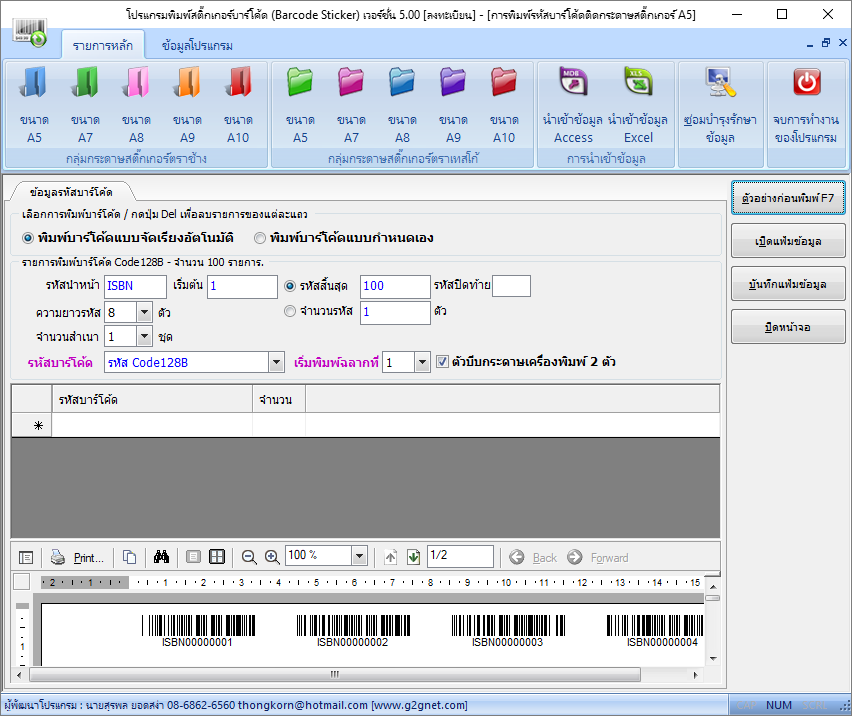Click the page number field showing 1/2
Viewport: 852px width, 716px height.
click(460, 556)
